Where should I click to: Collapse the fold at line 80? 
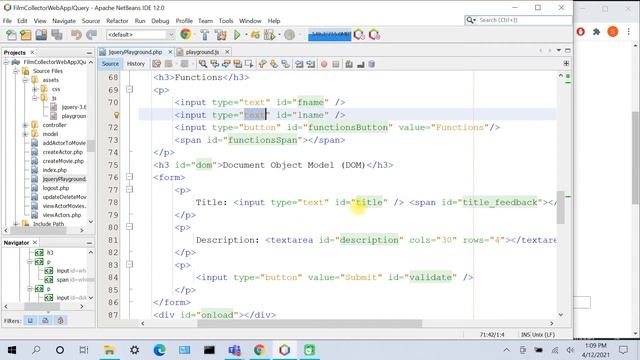(x=129, y=227)
